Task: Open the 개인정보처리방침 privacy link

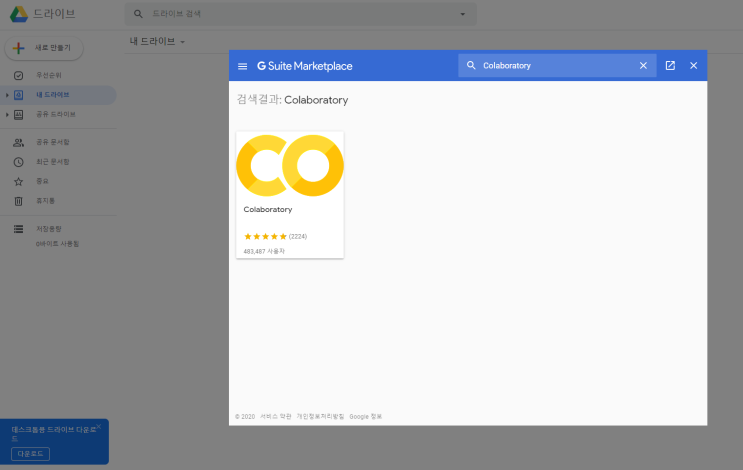Action: 320,416
